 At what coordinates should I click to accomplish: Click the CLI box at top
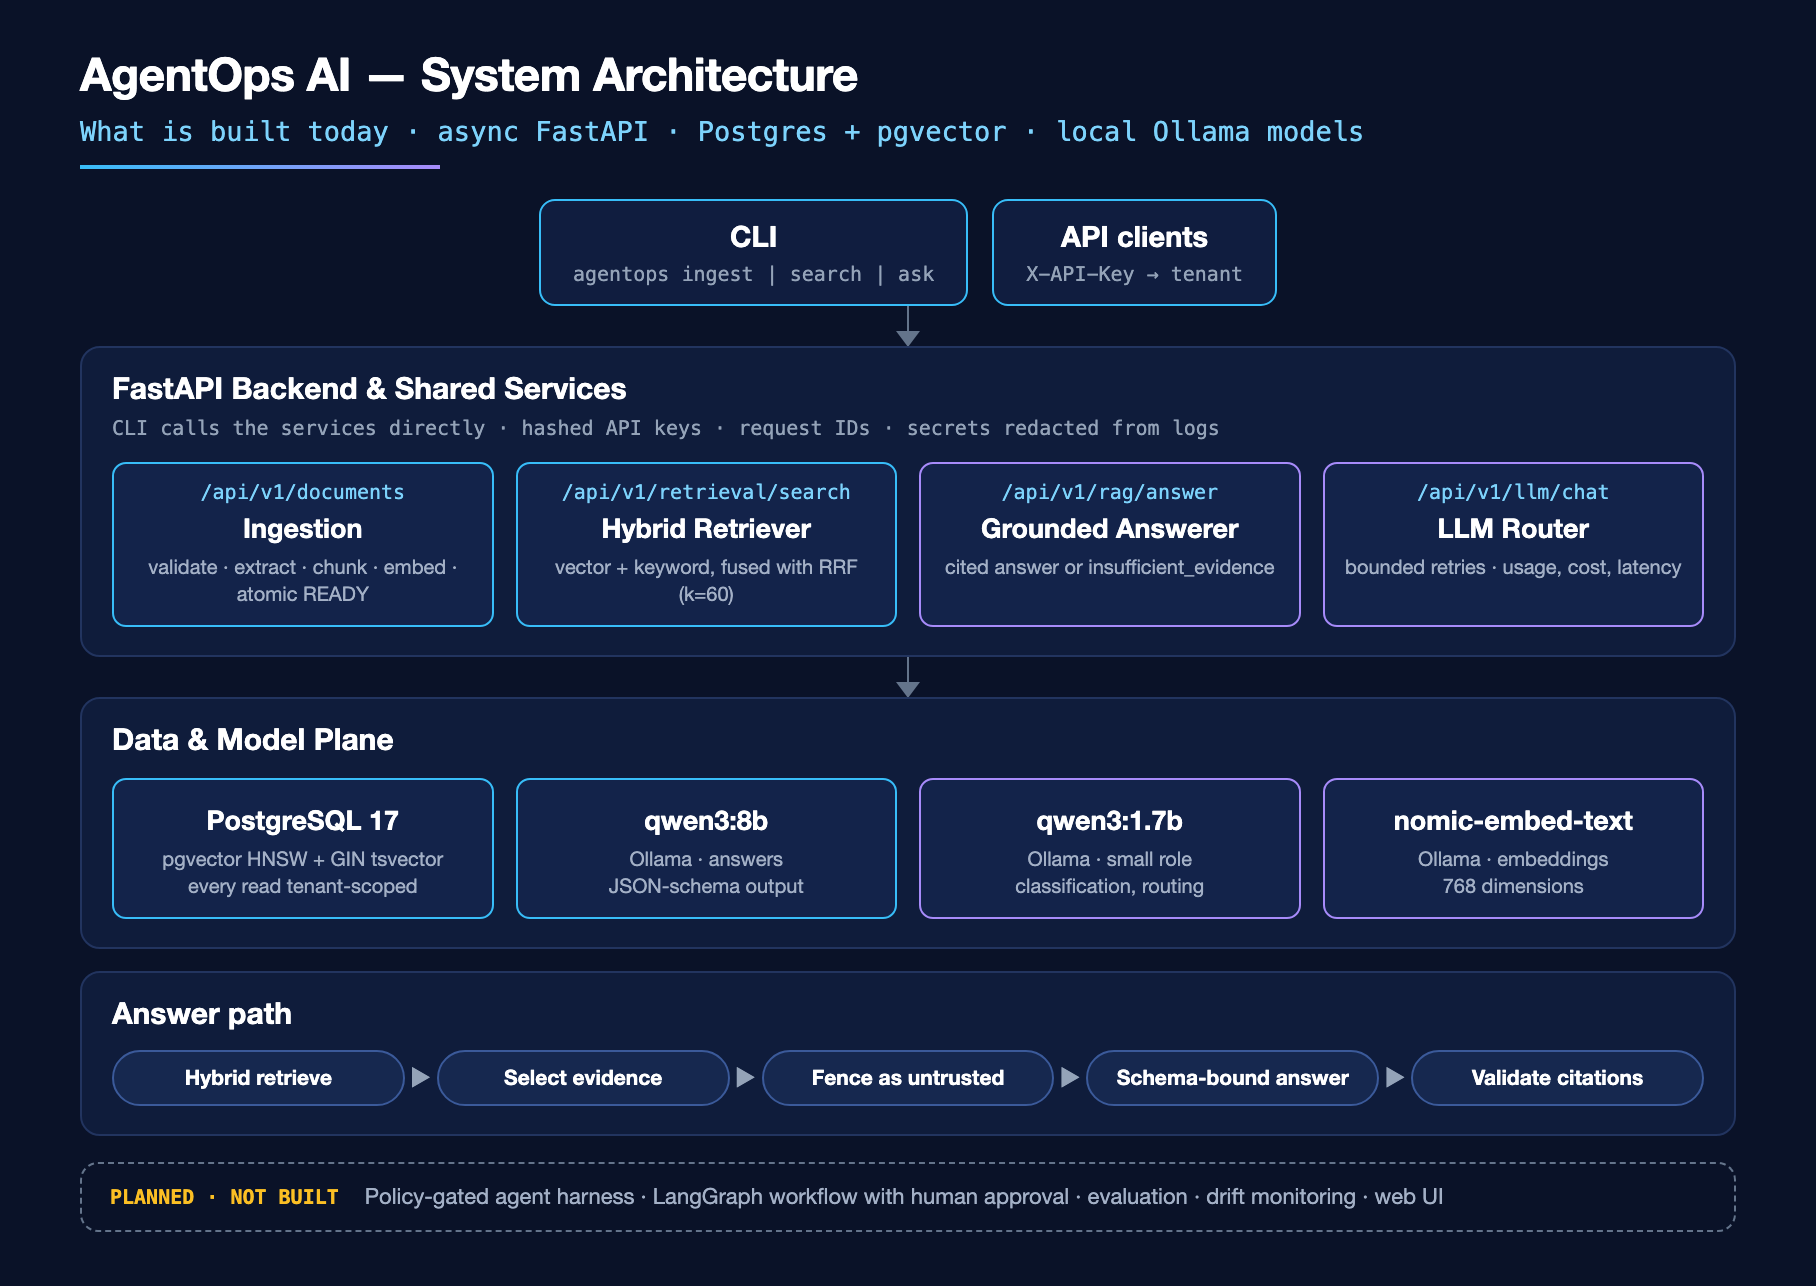[753, 252]
